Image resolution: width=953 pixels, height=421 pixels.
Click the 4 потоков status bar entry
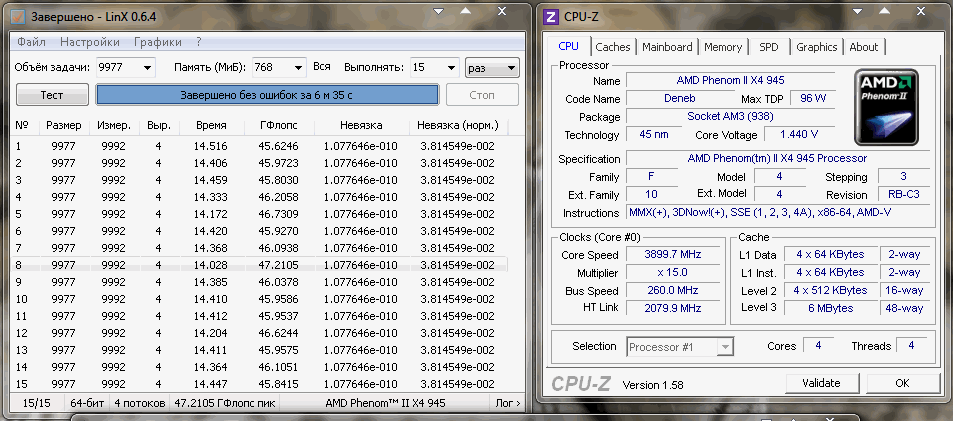140,403
